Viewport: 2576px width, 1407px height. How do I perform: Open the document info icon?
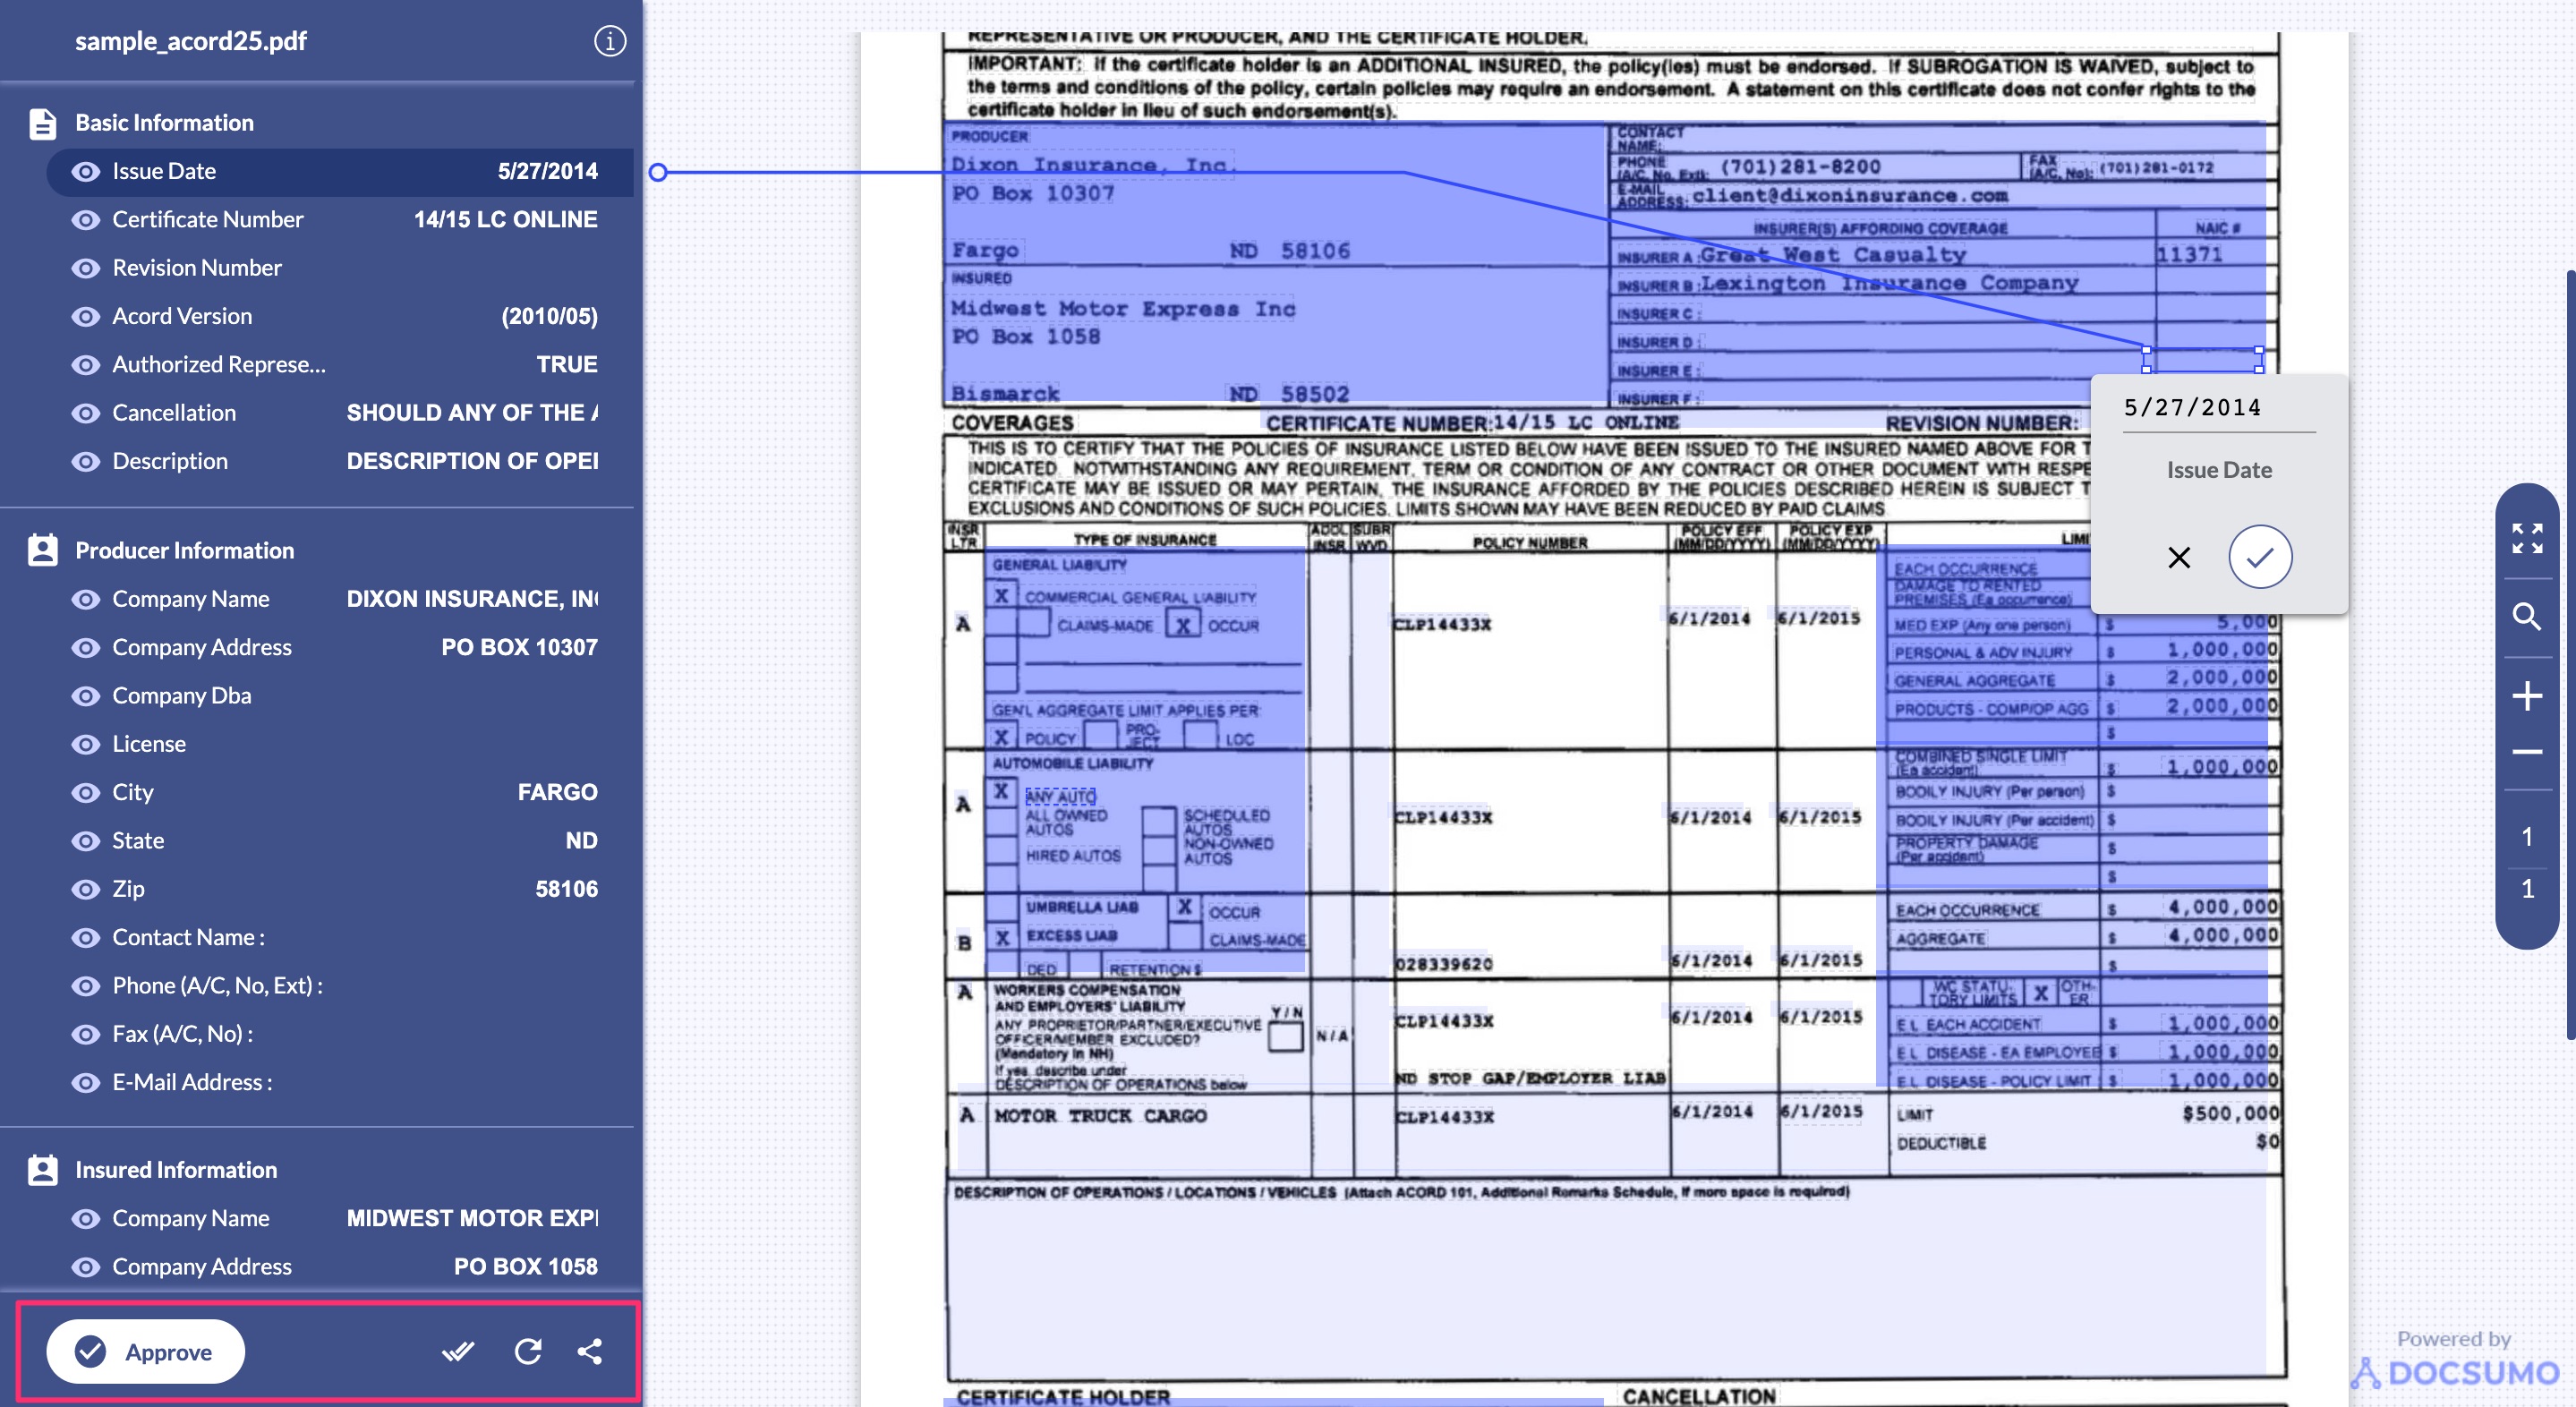610,41
